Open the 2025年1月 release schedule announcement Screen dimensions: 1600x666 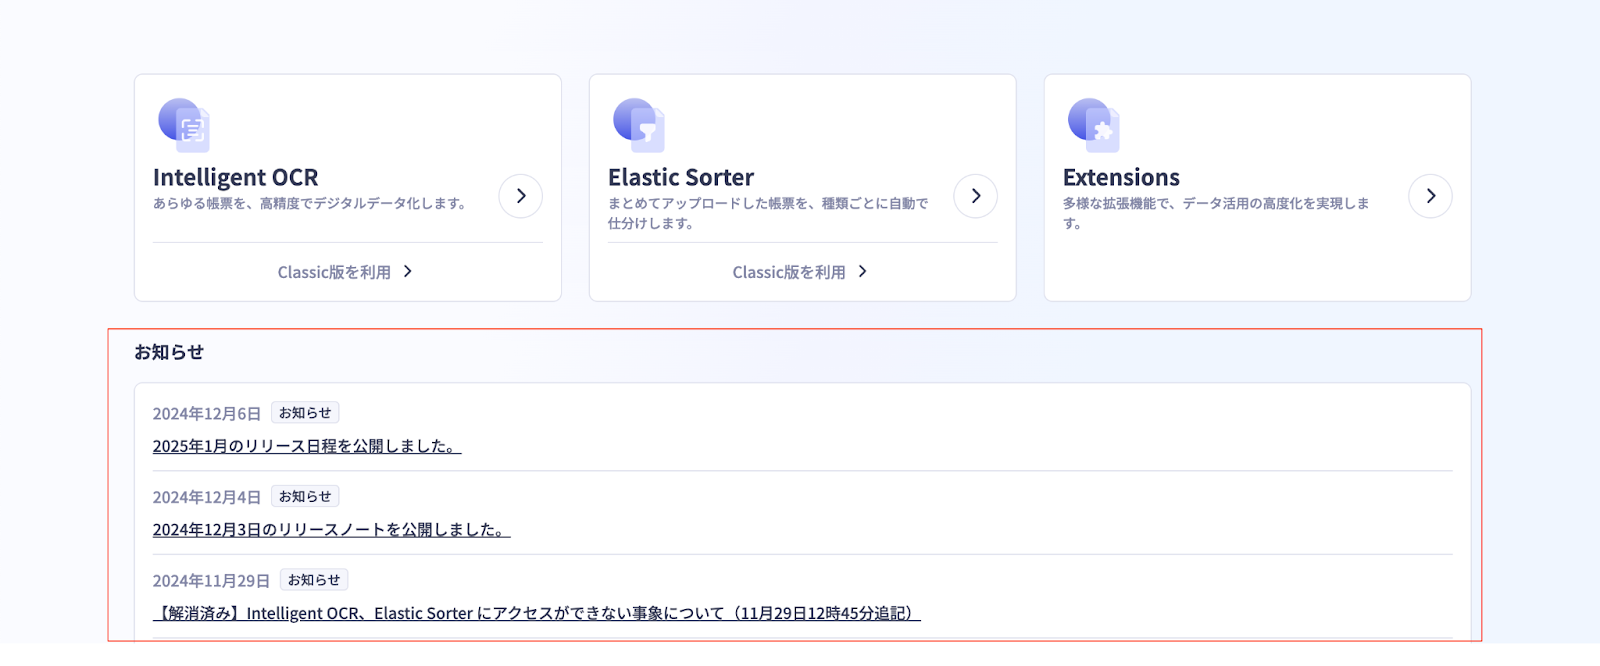coord(306,446)
